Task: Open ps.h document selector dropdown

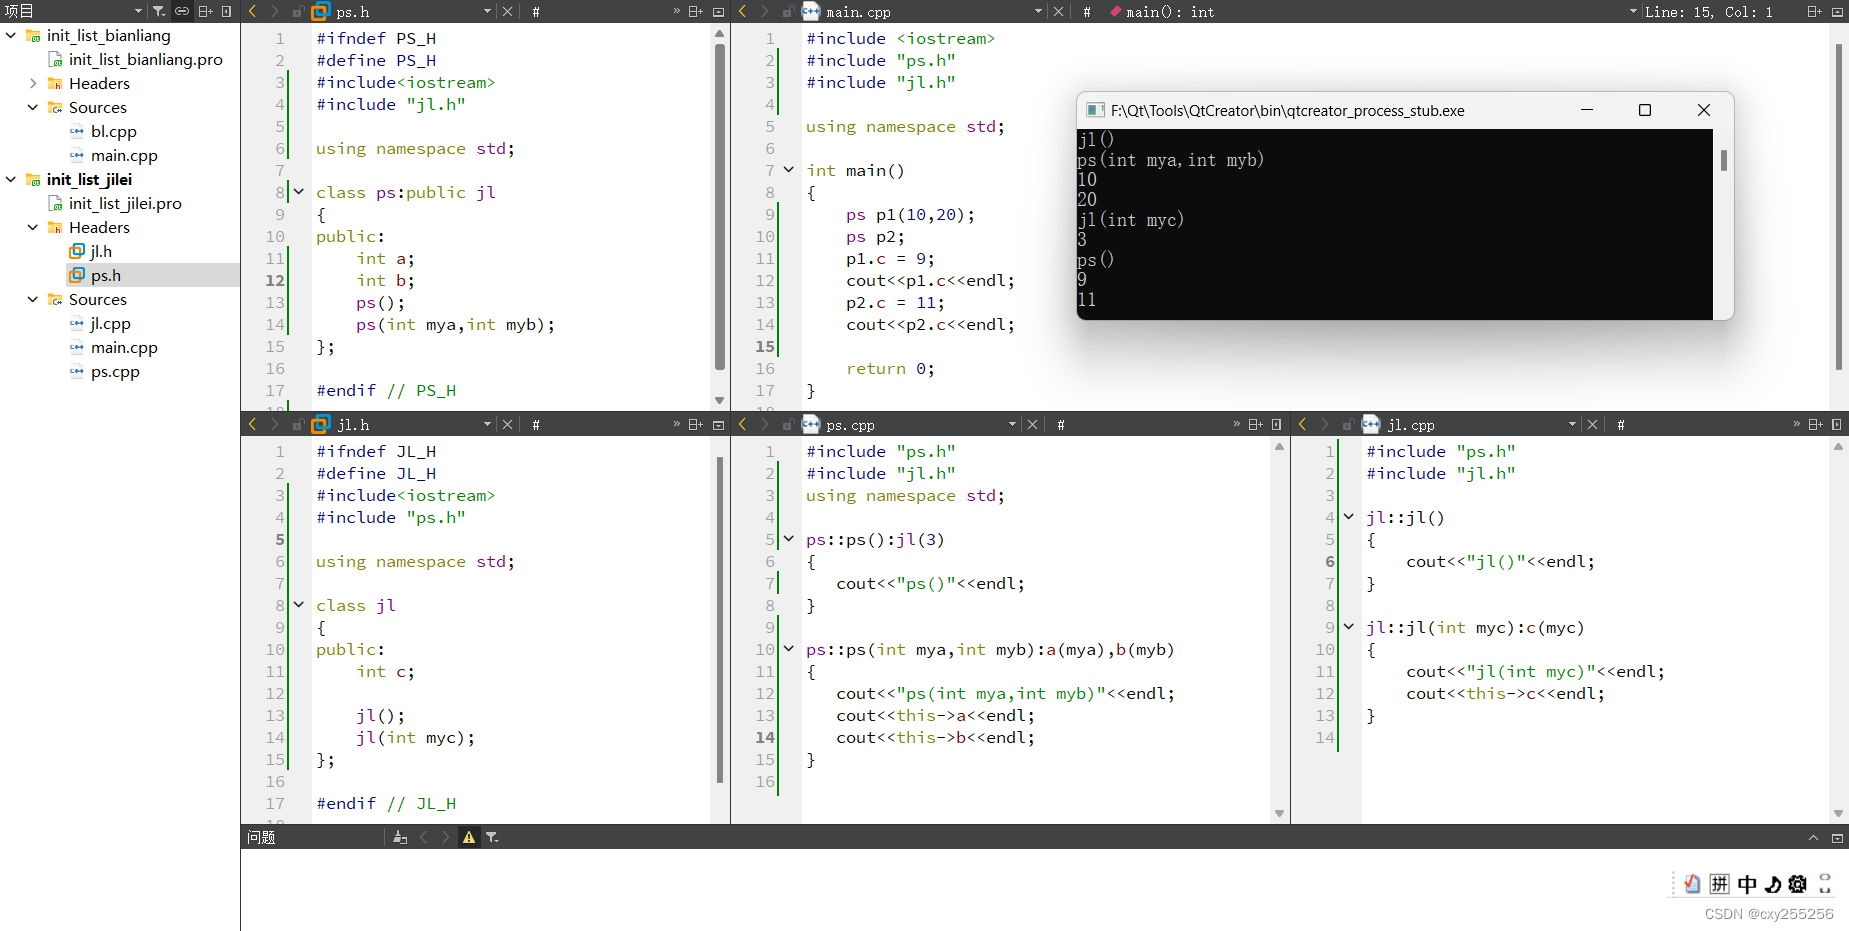Action: (487, 11)
